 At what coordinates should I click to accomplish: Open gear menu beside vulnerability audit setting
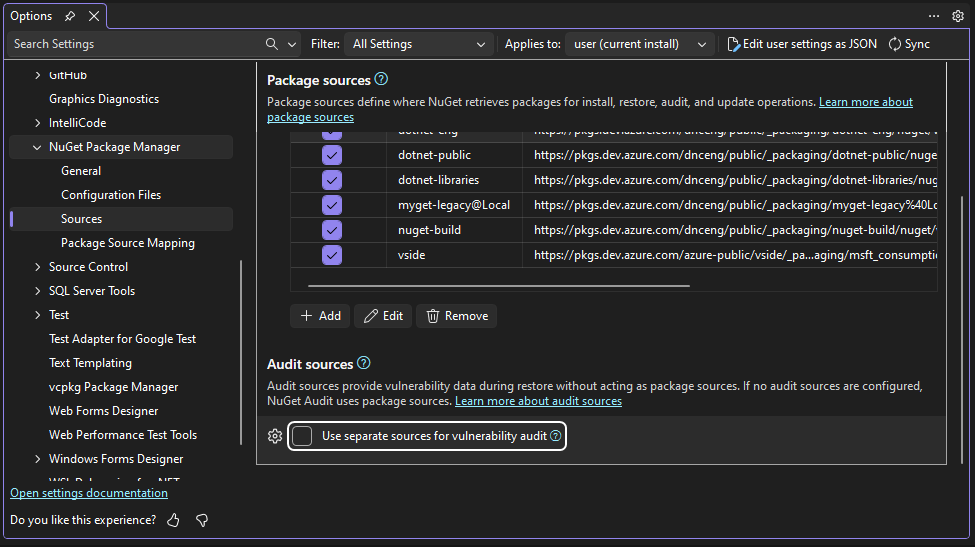pyautogui.click(x=275, y=436)
